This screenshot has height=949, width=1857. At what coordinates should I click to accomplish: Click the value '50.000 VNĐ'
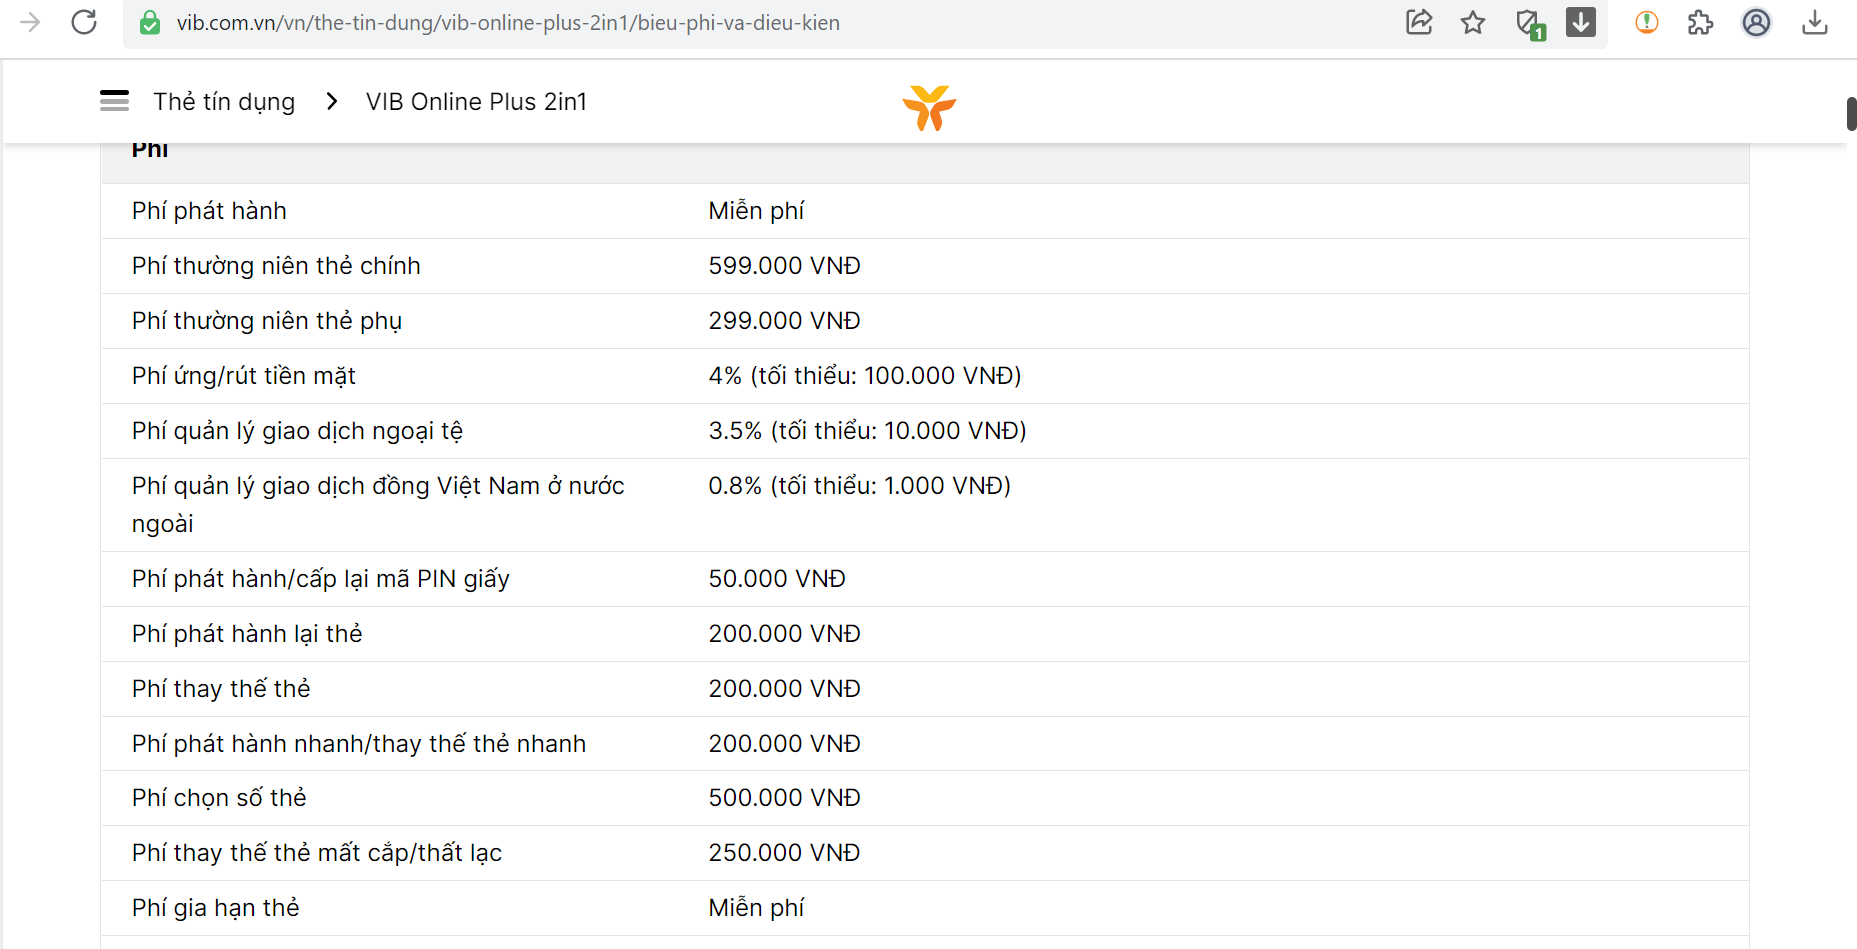click(x=777, y=579)
